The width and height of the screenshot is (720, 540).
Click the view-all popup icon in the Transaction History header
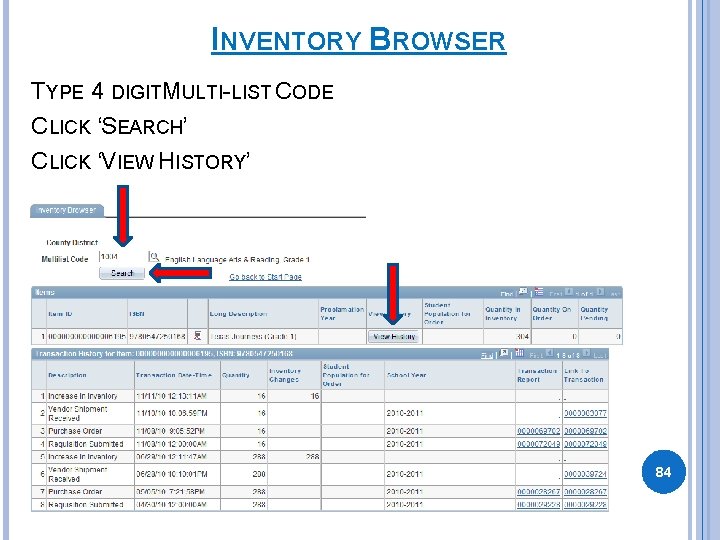(x=504, y=353)
